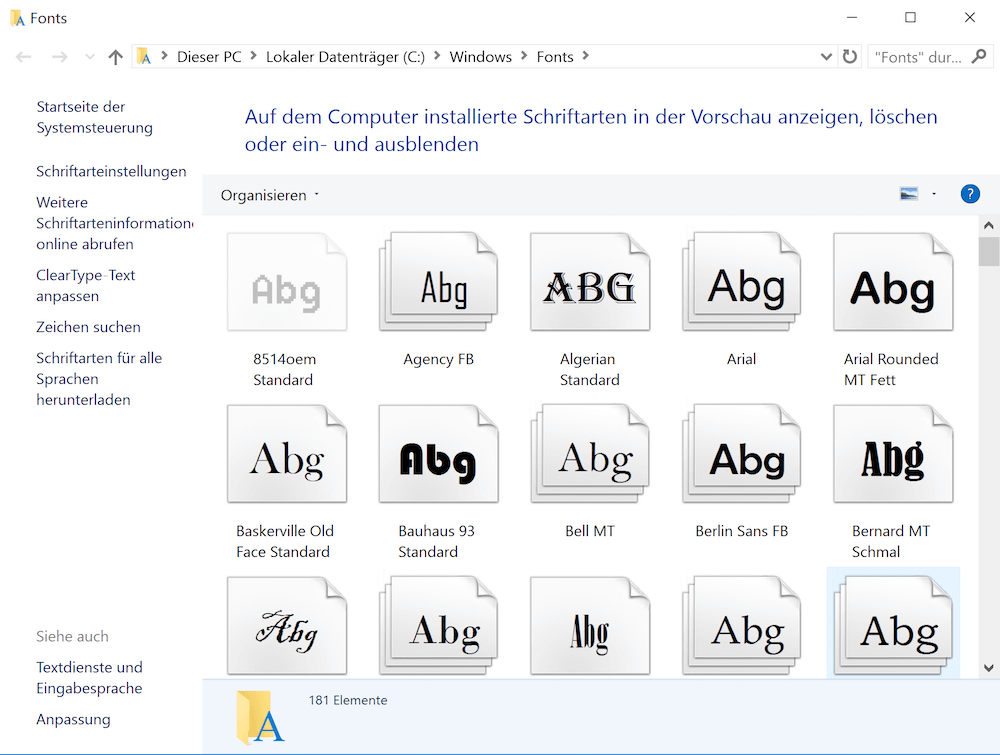Screen dimensions: 1000x755
Task: Click the search magnifier icon
Action: tap(979, 57)
